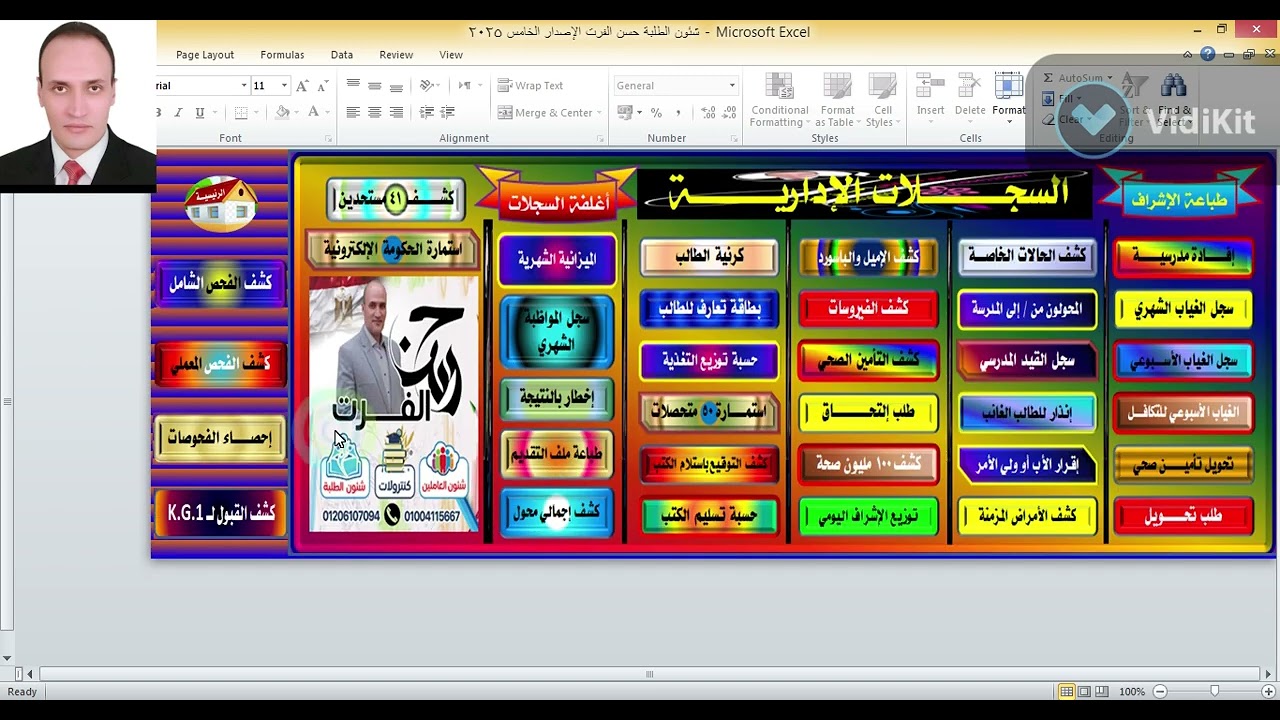Click the الميزانية الشهرية button
Viewport: 1280px width, 720px height.
[x=557, y=260]
